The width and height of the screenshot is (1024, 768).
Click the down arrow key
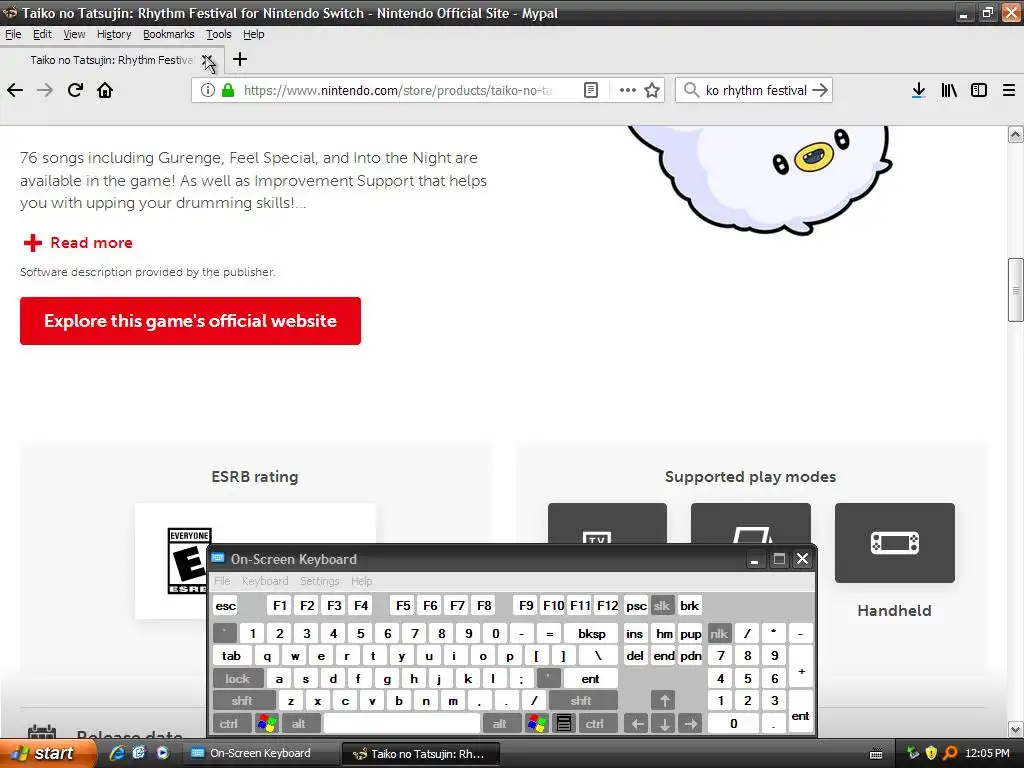coord(664,724)
